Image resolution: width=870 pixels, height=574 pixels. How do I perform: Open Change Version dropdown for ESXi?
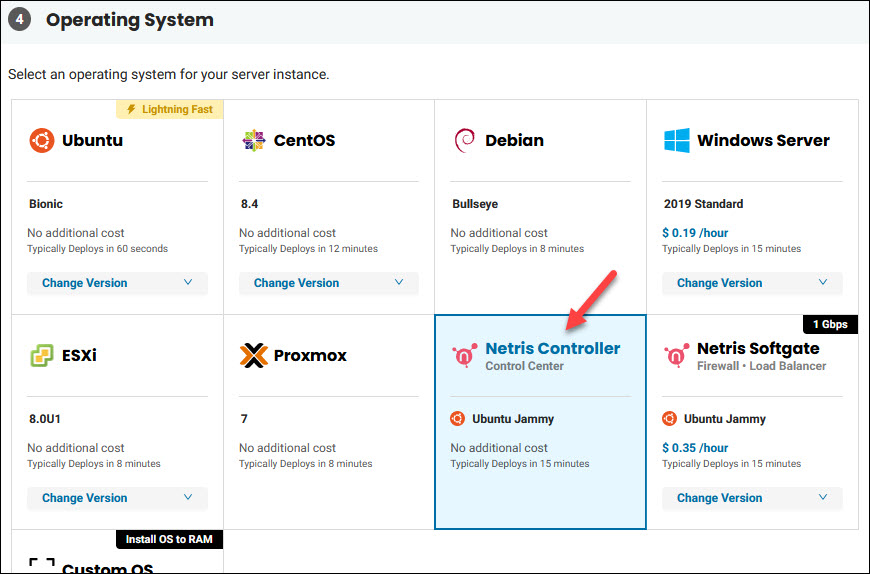coord(117,498)
